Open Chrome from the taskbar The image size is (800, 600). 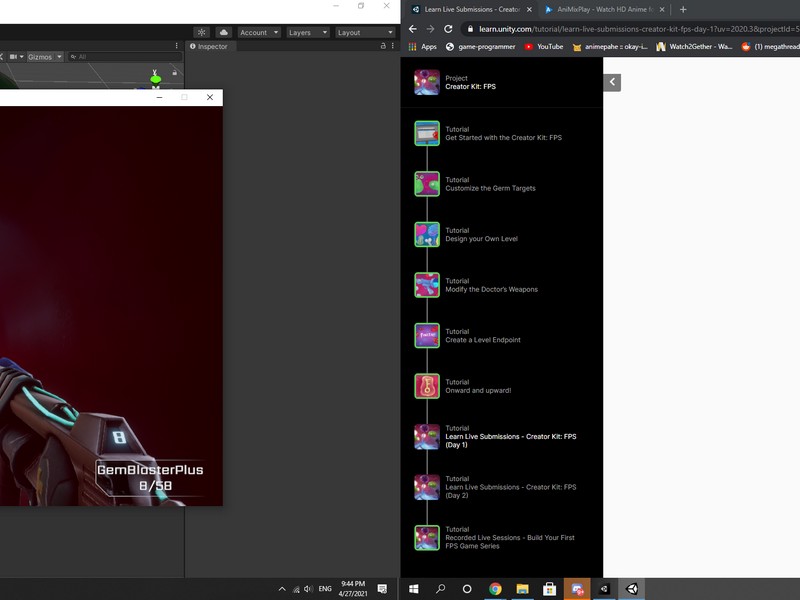click(495, 589)
